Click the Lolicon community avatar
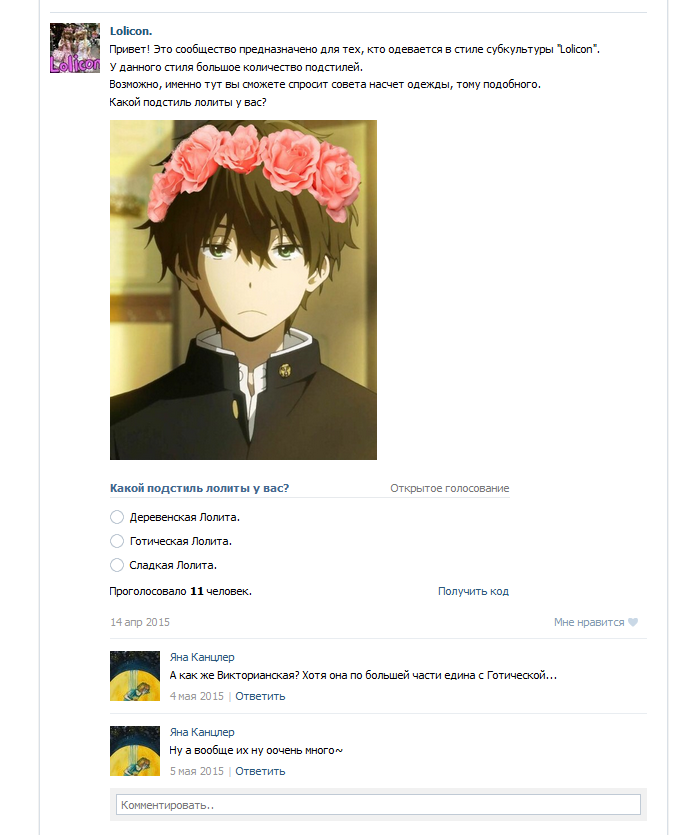Viewport: 677px width, 835px height. pos(75,48)
